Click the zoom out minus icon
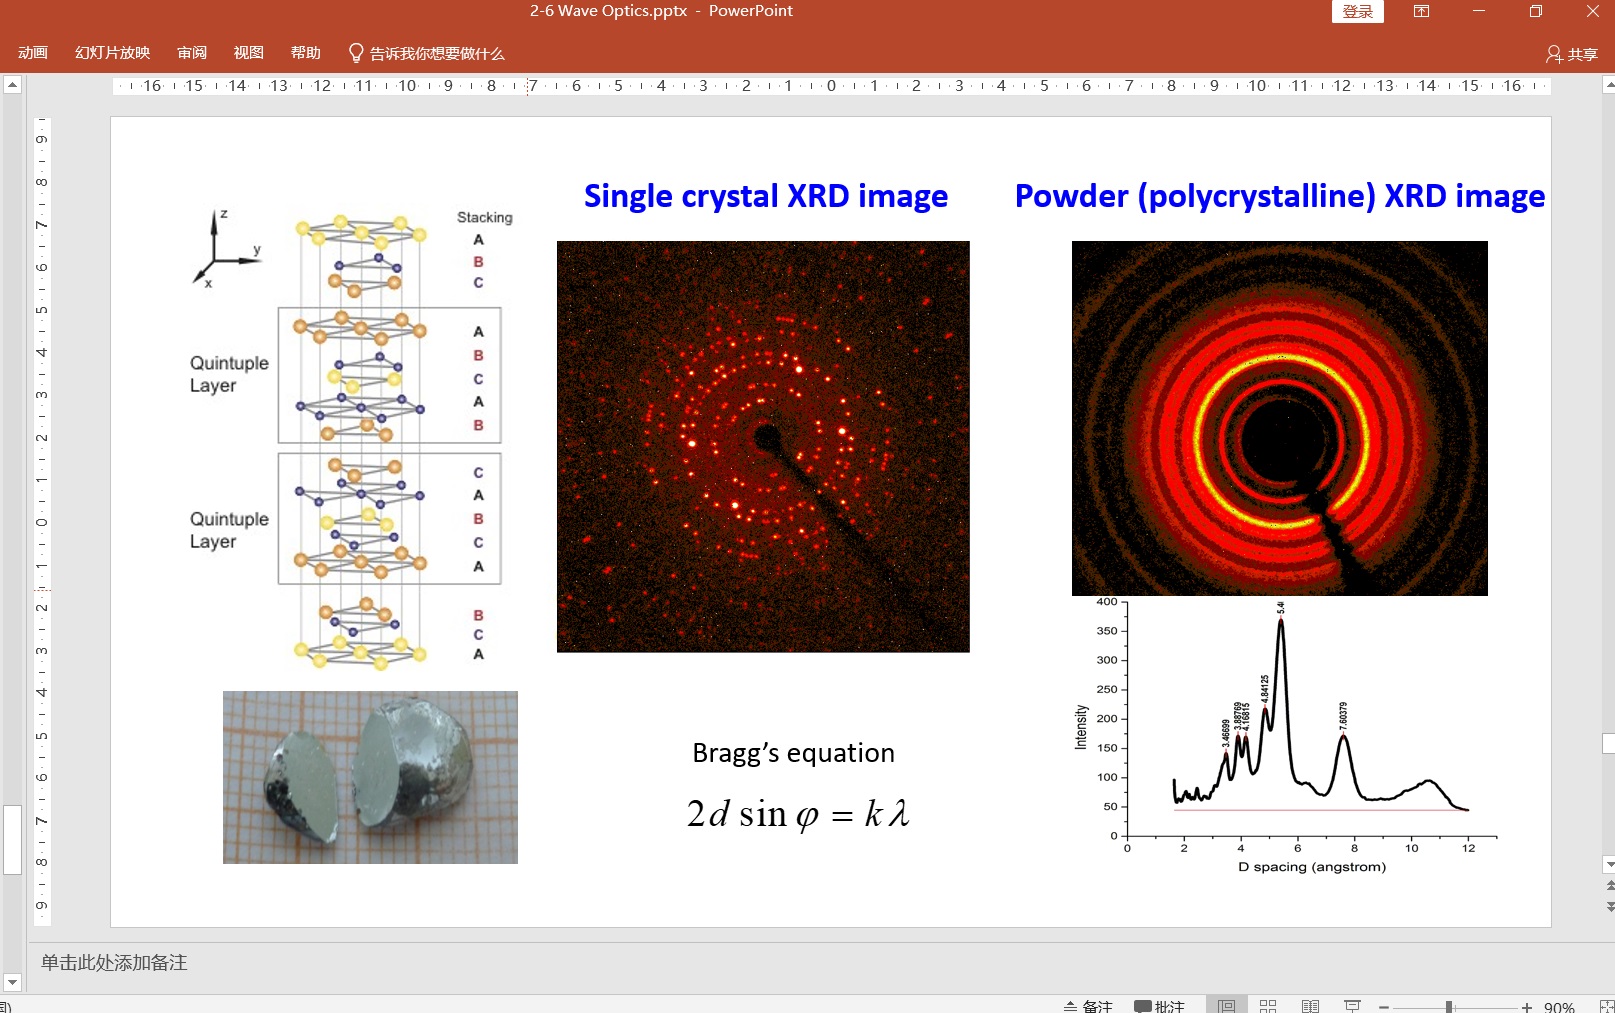The width and height of the screenshot is (1615, 1013). [x=1384, y=1007]
